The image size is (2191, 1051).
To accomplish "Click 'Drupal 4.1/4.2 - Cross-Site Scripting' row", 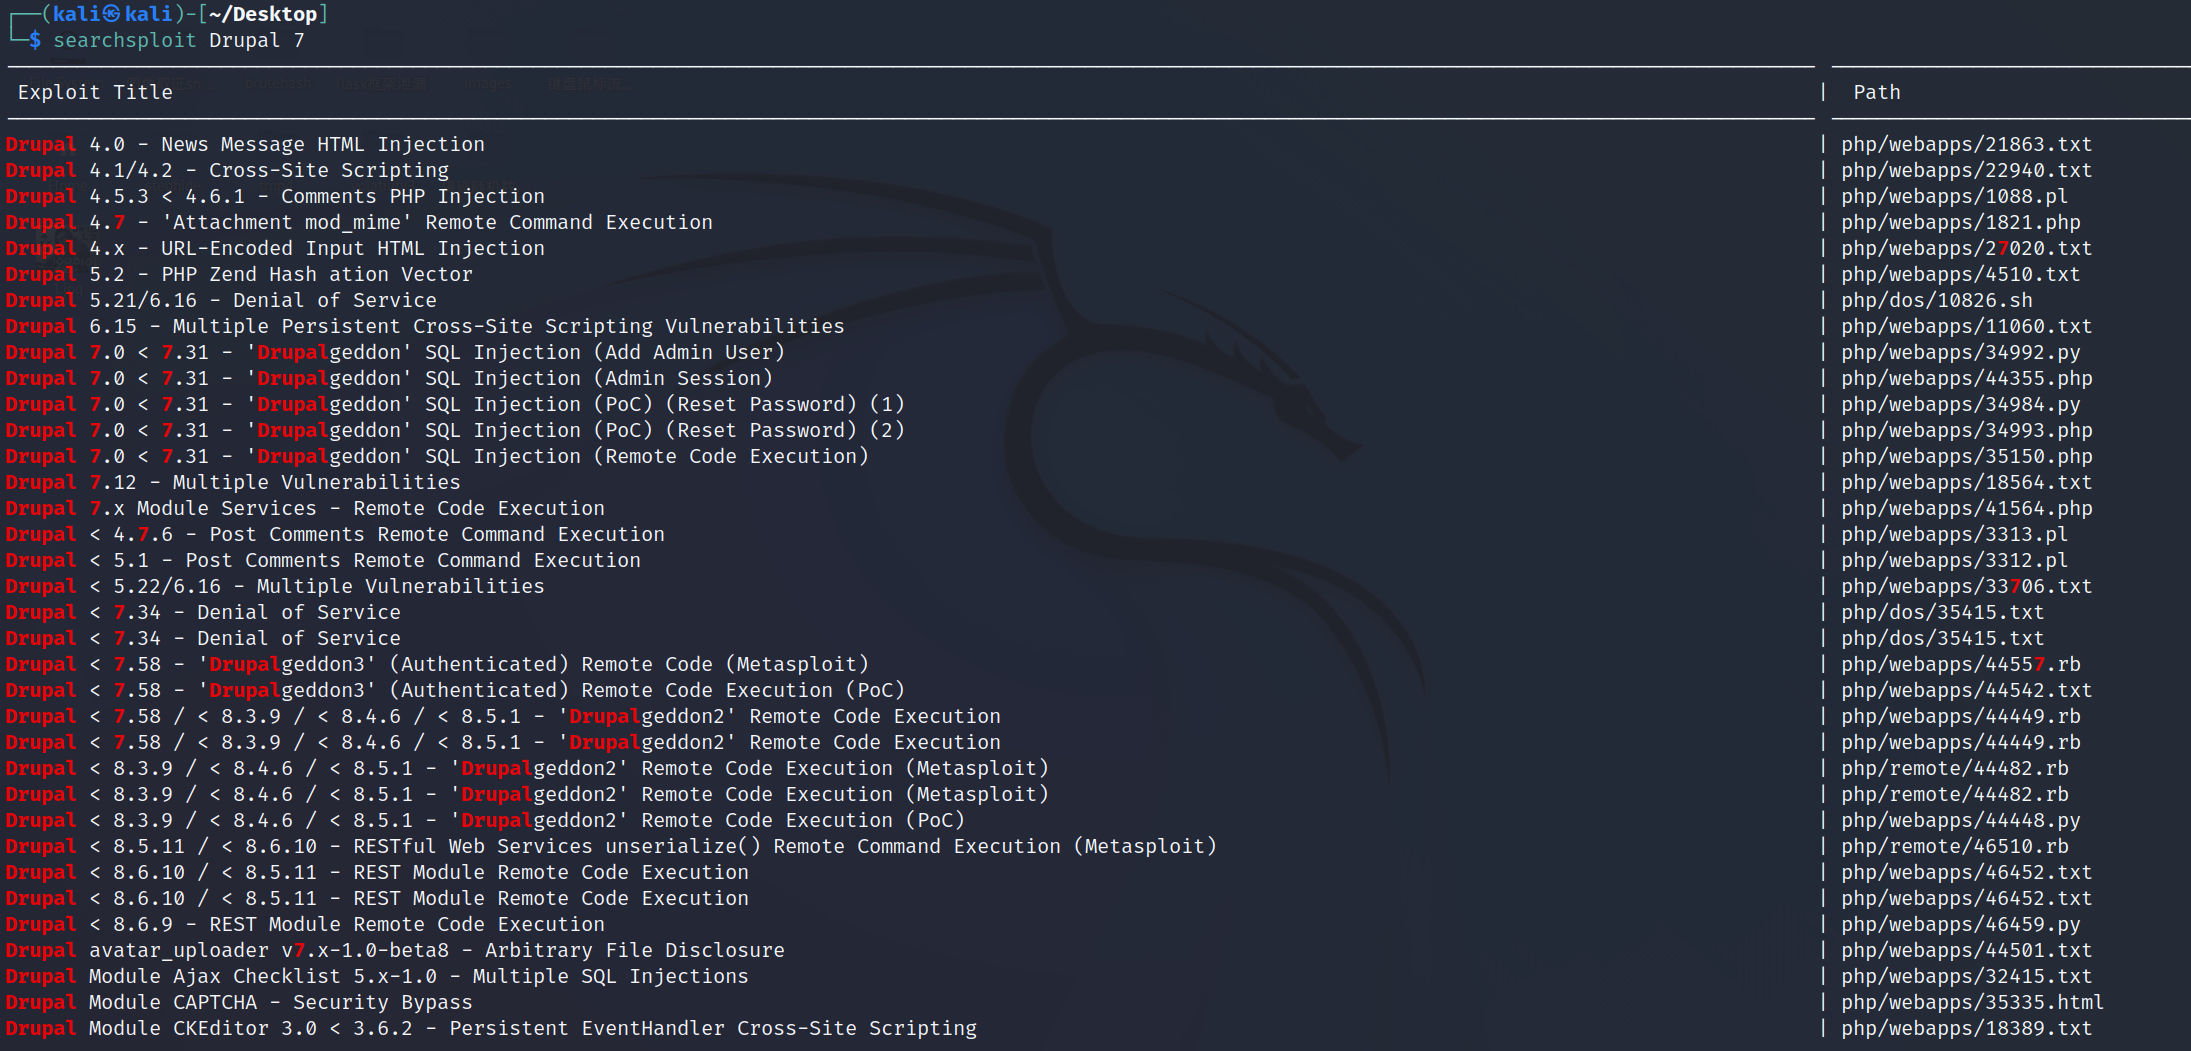I will coord(227,170).
